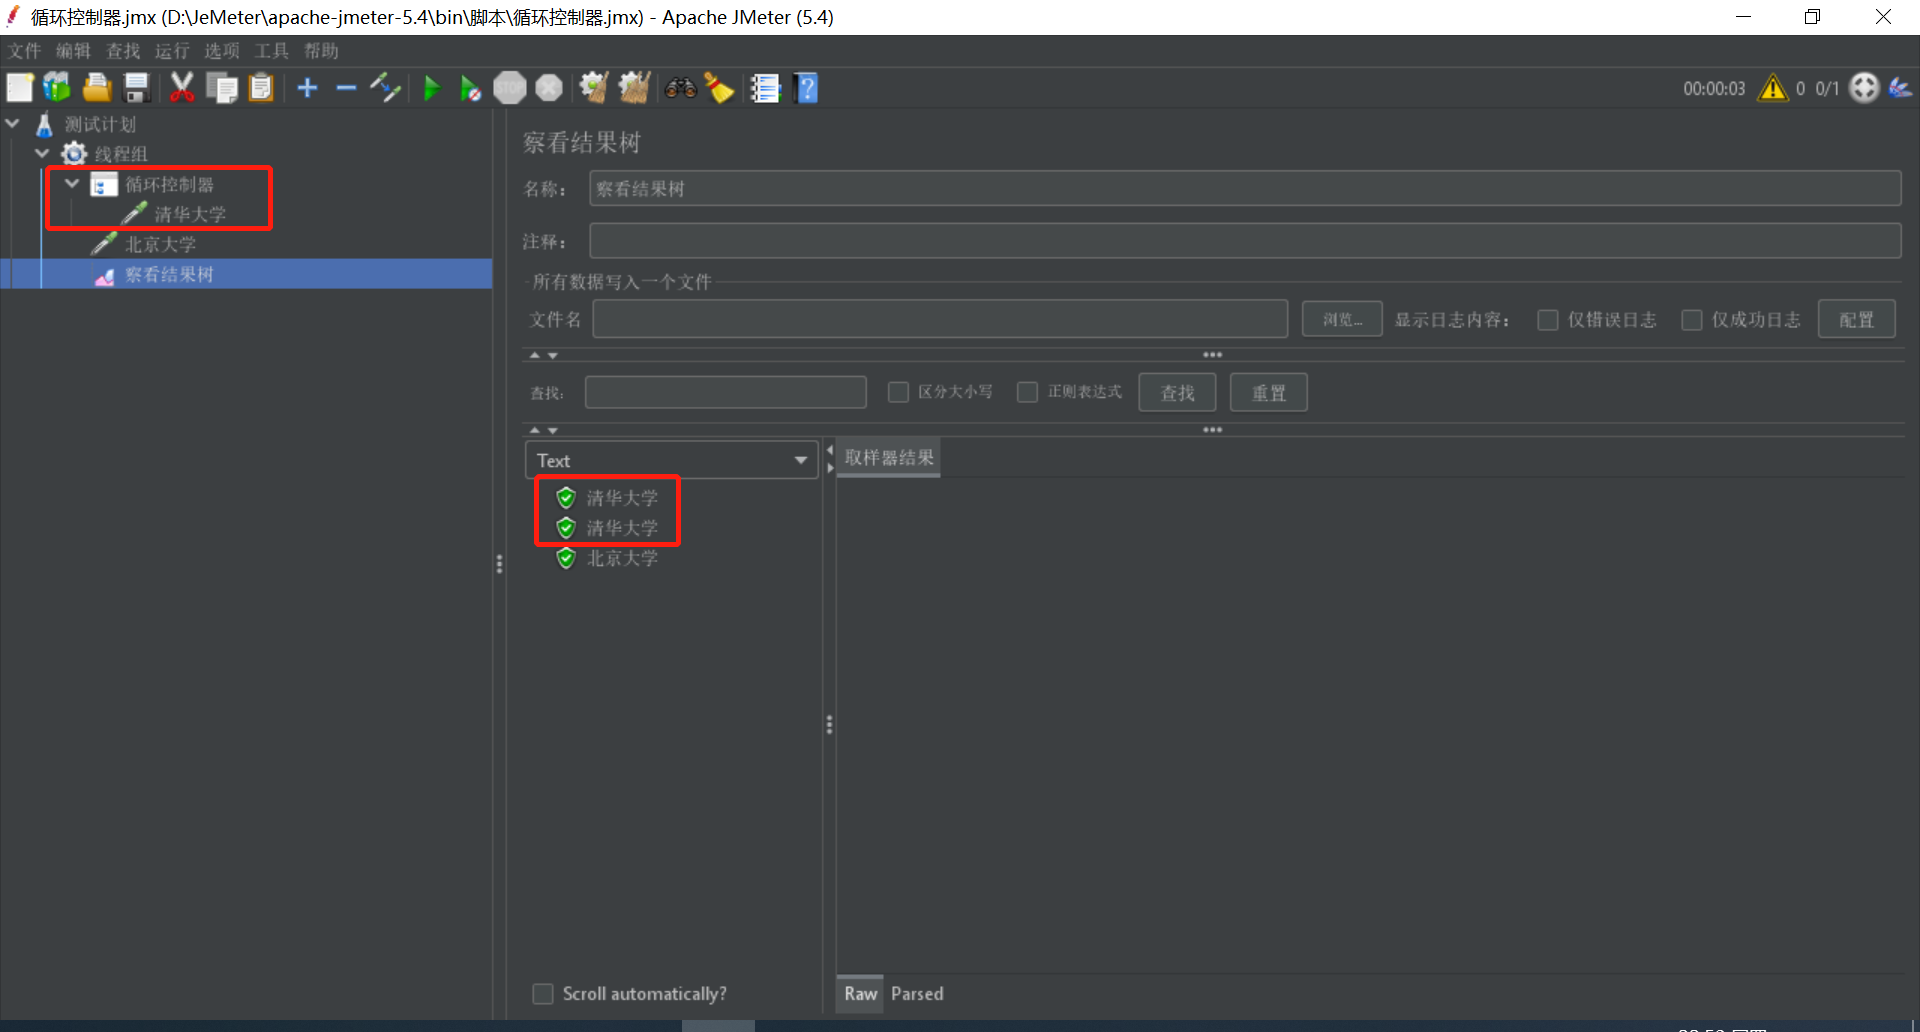The image size is (1920, 1032).
Task: Click the 浏览 browse button
Action: [x=1342, y=320]
